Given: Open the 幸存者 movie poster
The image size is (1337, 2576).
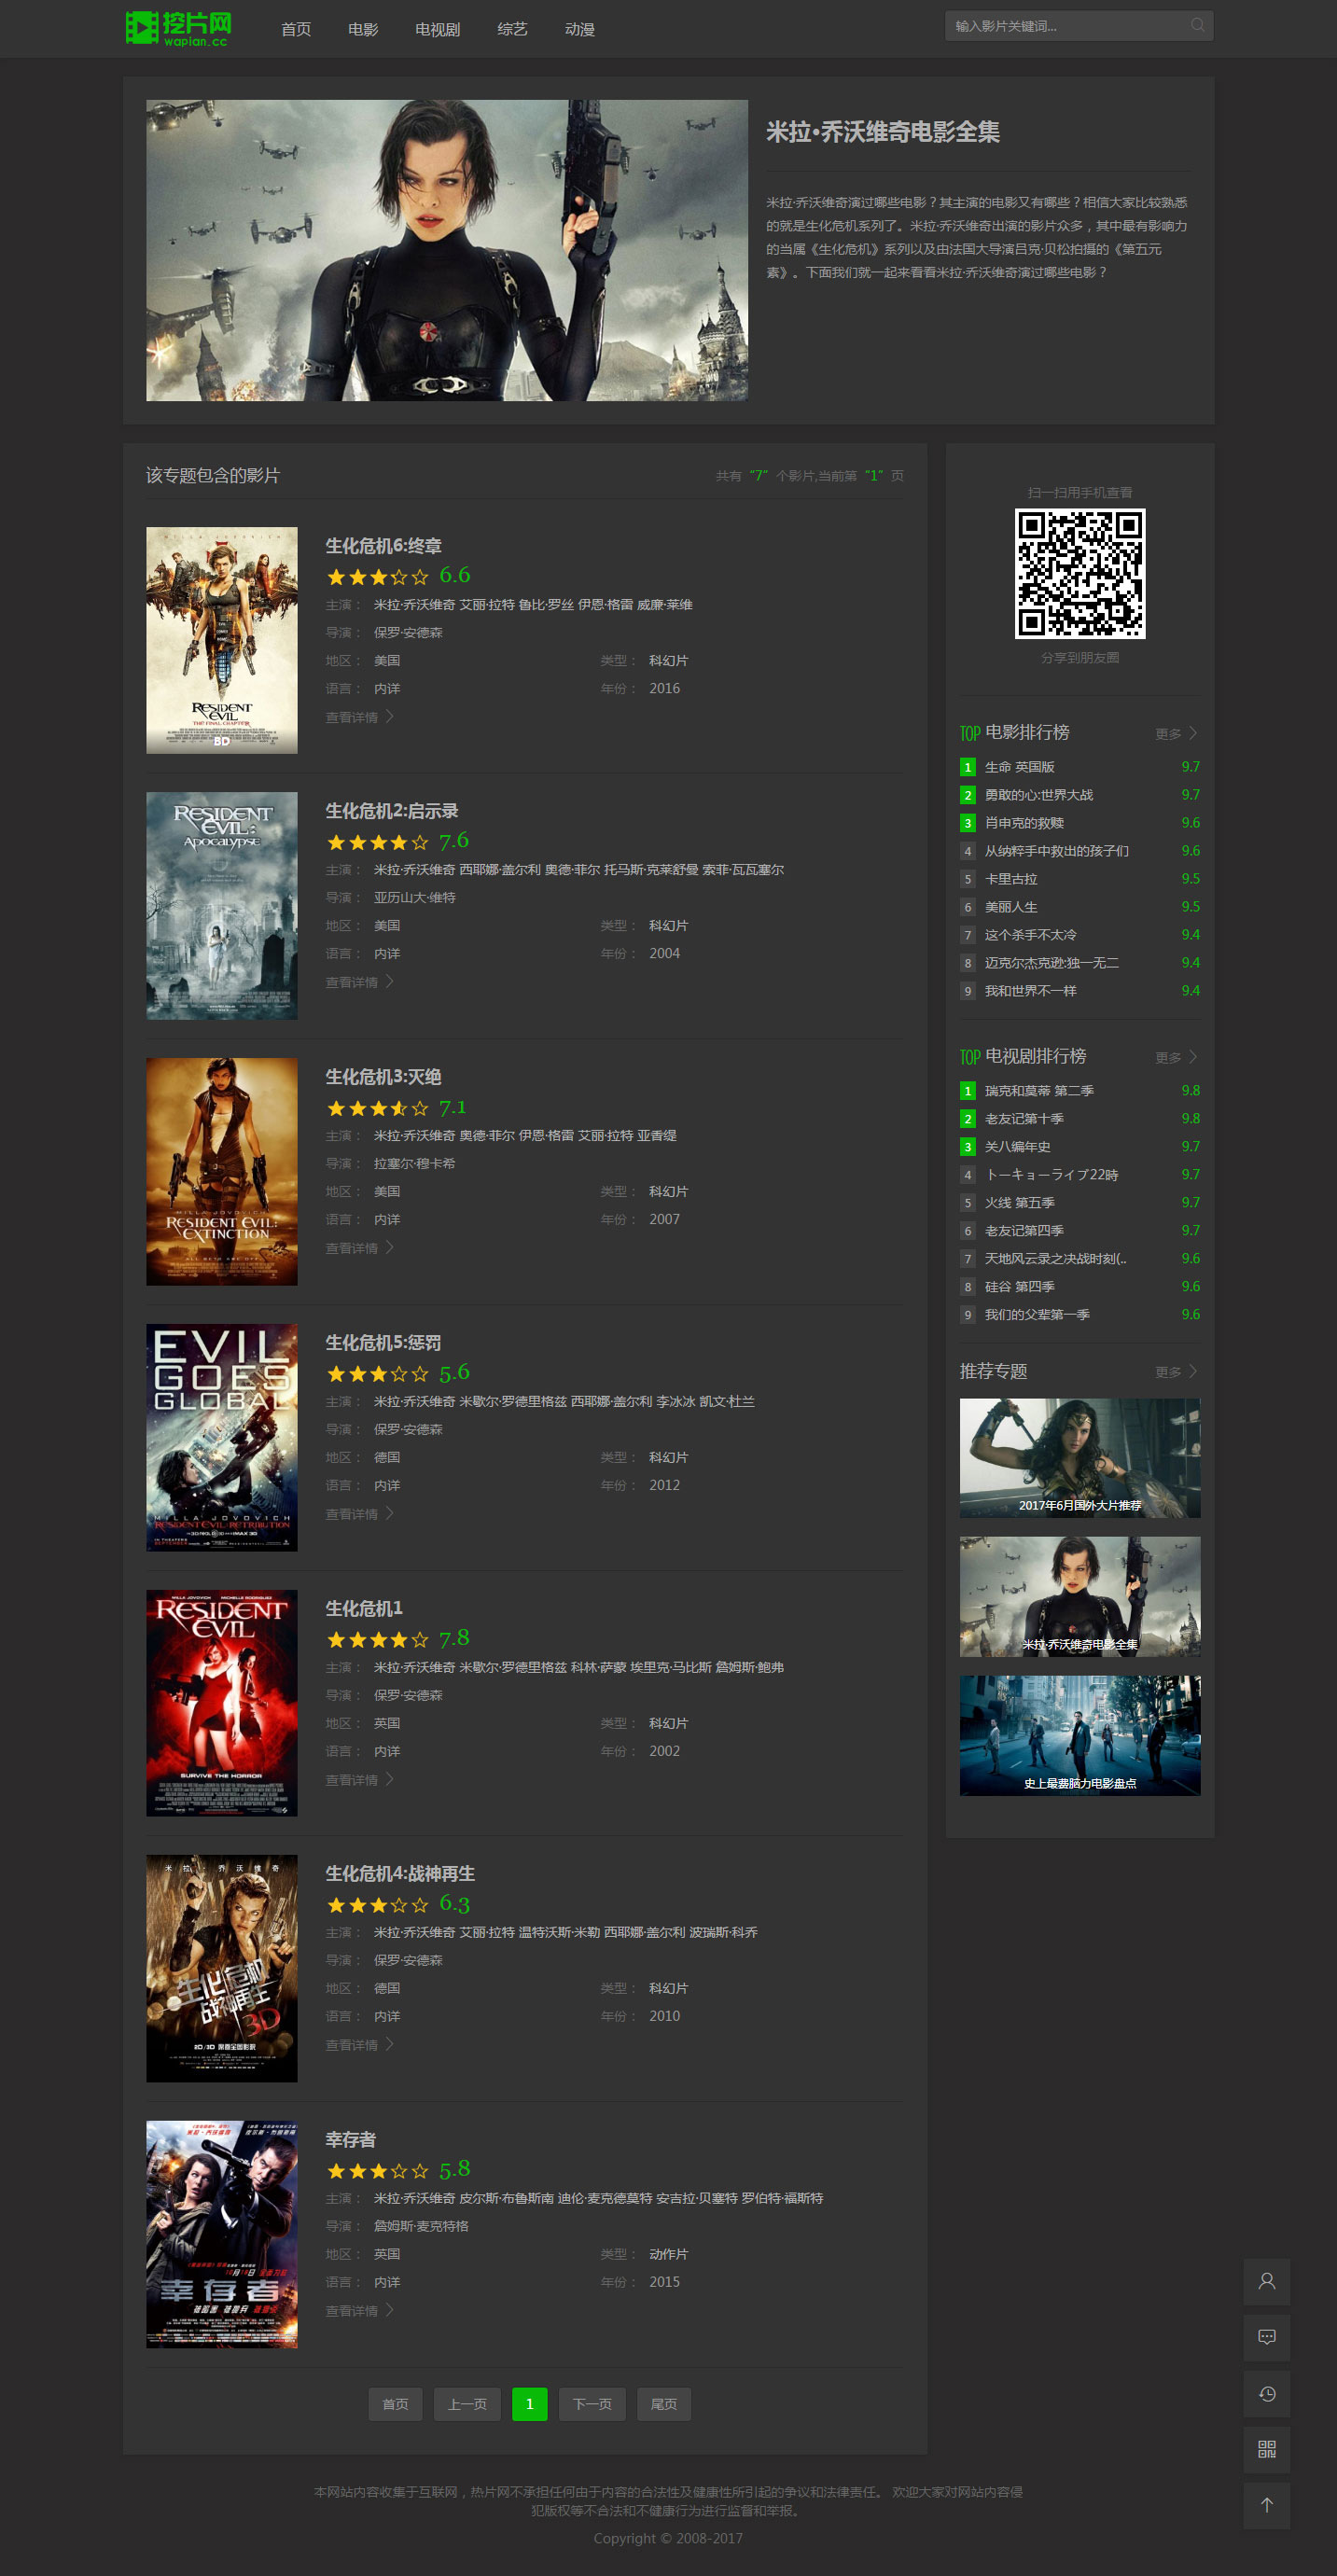Looking at the screenshot, I should coord(221,2234).
